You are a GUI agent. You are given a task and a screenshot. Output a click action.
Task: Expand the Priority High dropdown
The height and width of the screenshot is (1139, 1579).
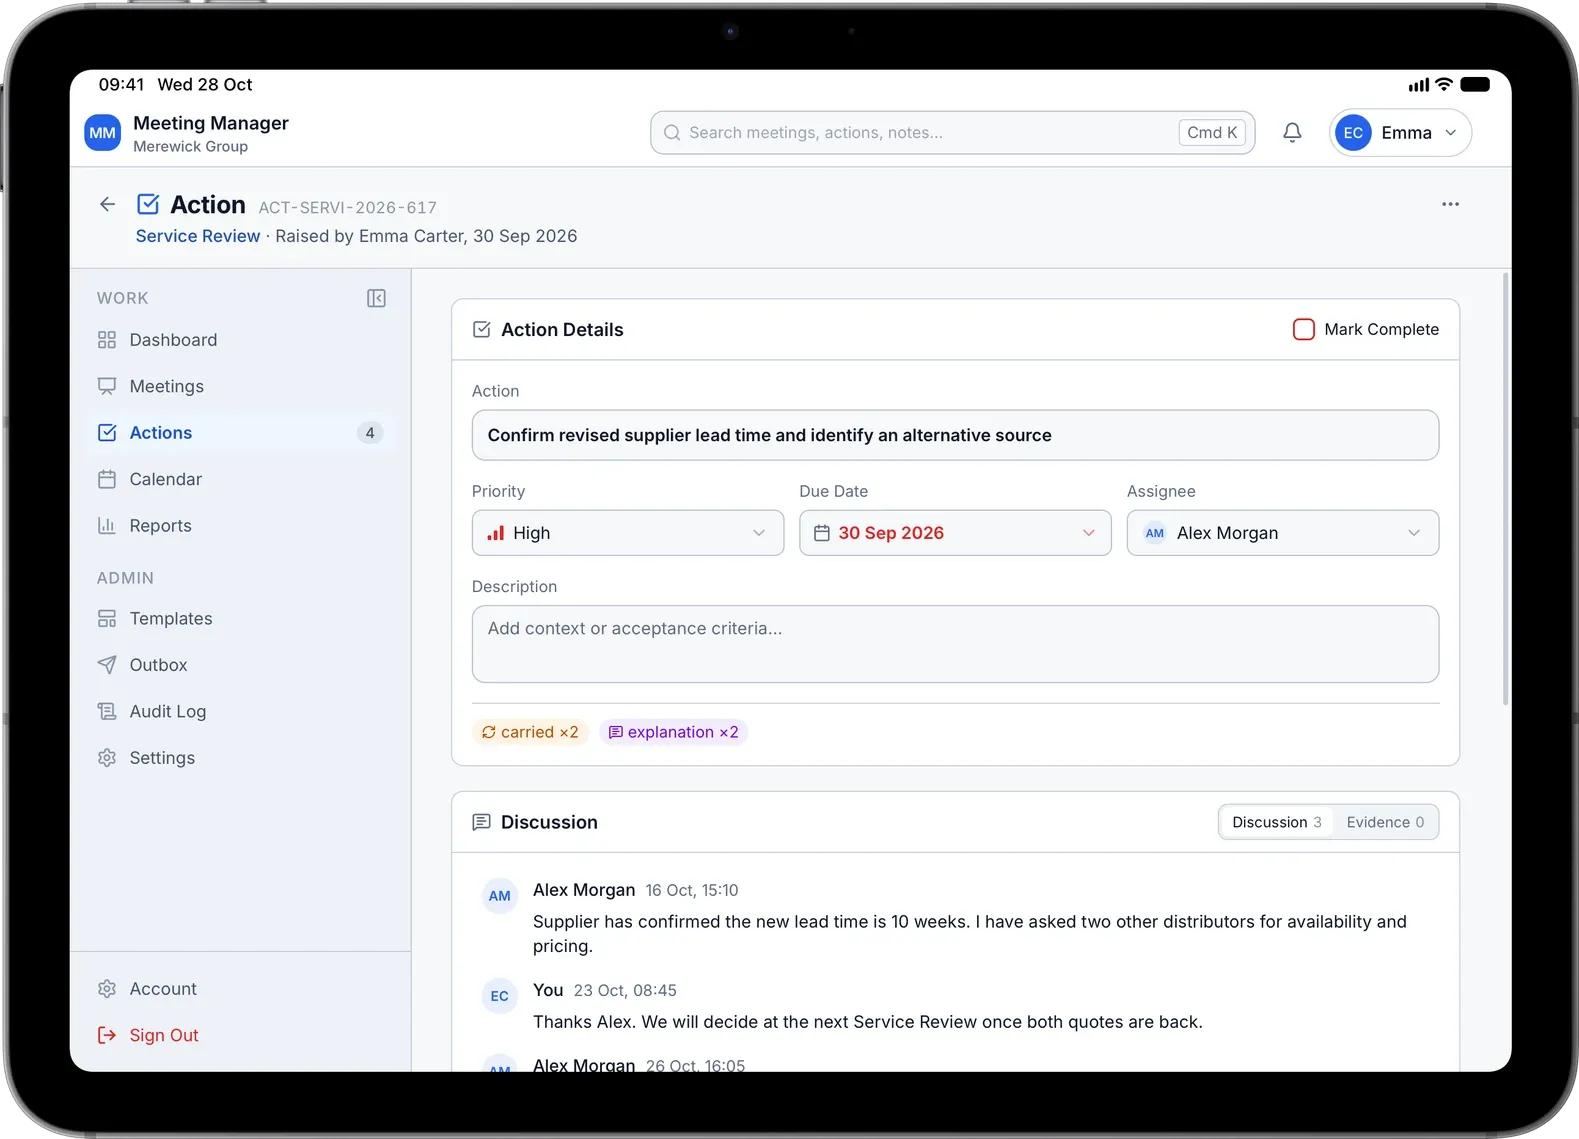coord(628,533)
